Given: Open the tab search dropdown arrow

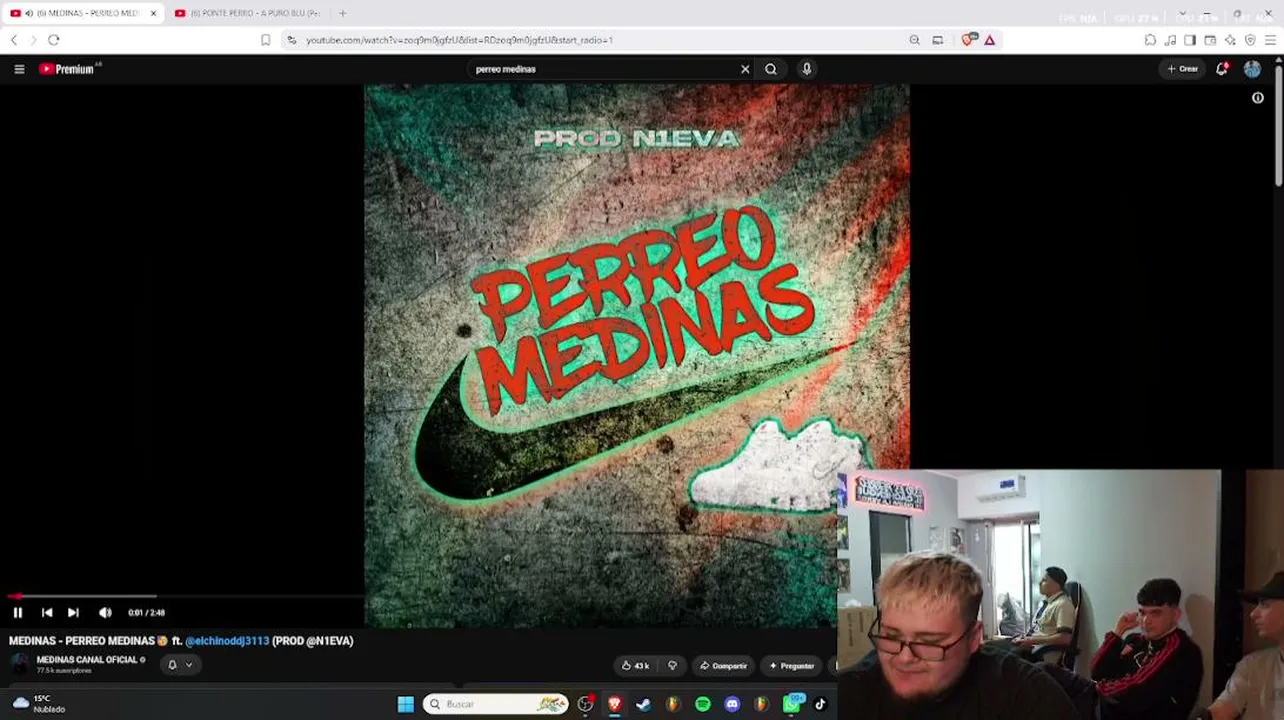Looking at the screenshot, I should 1183,13.
